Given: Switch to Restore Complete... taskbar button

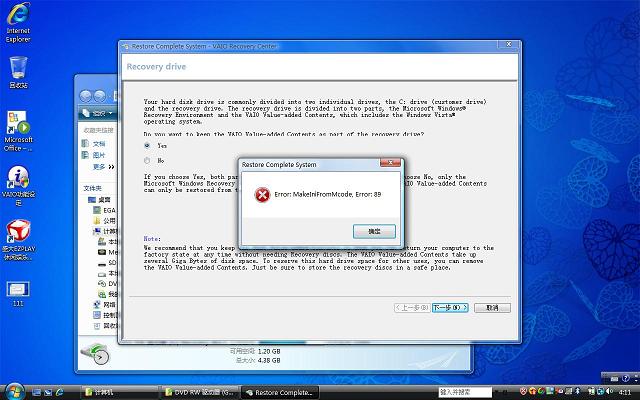Looking at the screenshot, I should [x=280, y=392].
